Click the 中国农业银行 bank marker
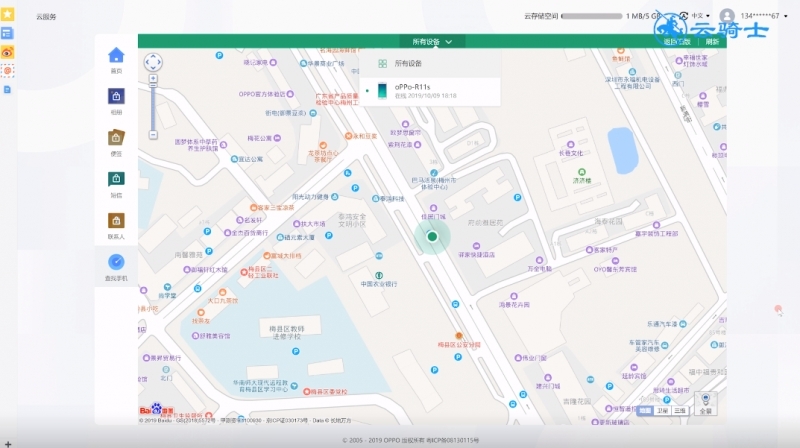The width and height of the screenshot is (800, 448). [379, 276]
